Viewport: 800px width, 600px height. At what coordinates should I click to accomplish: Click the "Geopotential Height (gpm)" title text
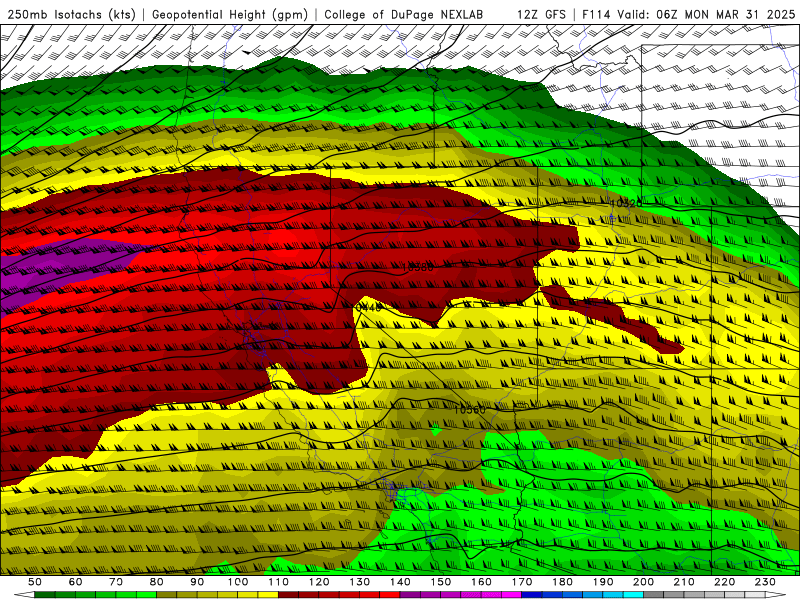click(x=230, y=14)
